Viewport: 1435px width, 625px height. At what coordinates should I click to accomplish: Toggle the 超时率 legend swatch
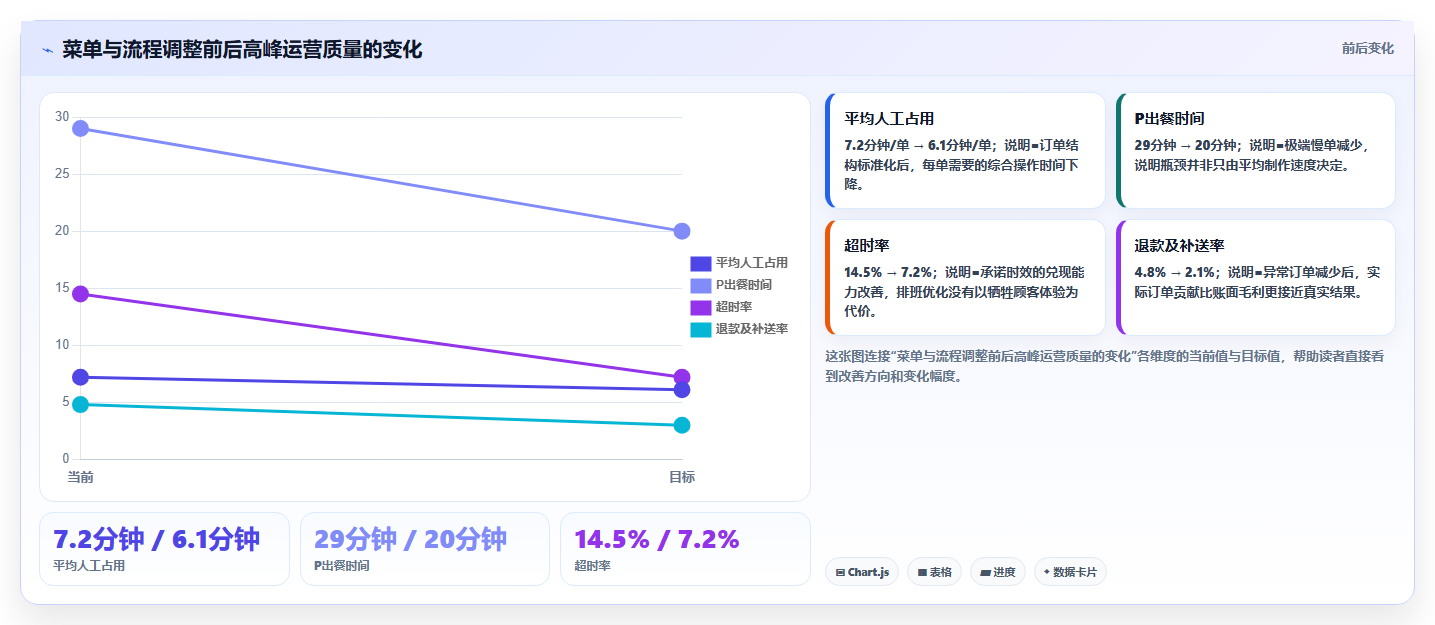pos(701,307)
